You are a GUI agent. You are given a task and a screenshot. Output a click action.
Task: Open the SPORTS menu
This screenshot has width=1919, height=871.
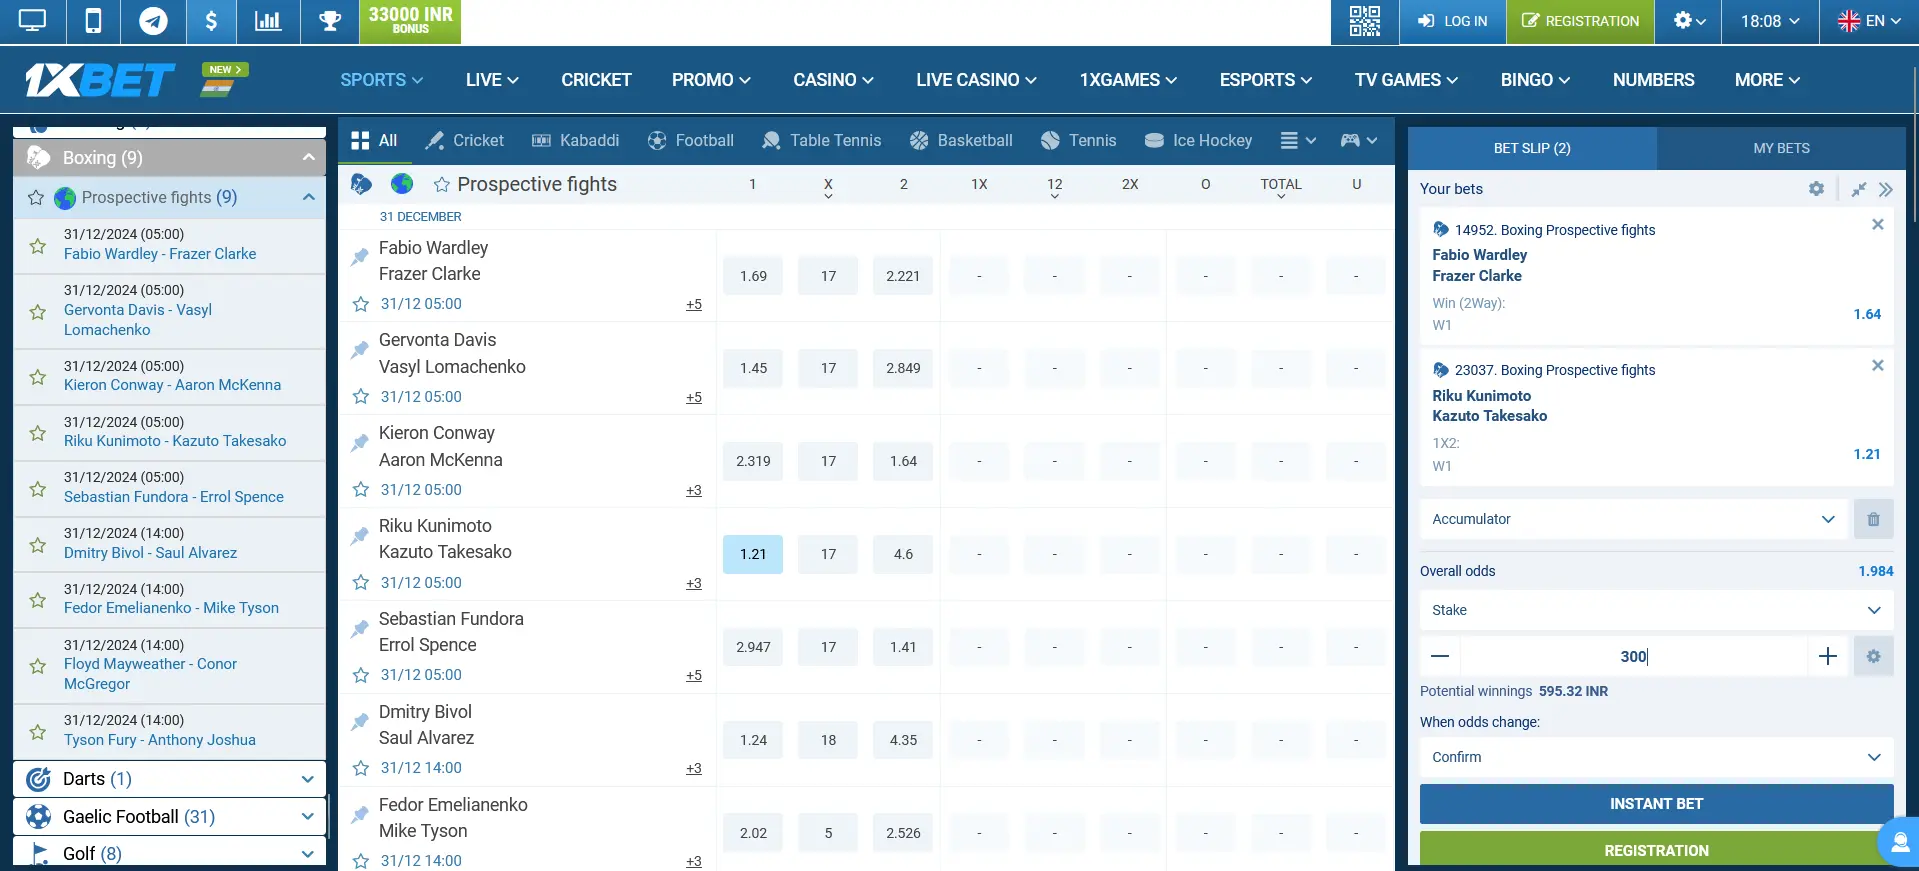381,80
